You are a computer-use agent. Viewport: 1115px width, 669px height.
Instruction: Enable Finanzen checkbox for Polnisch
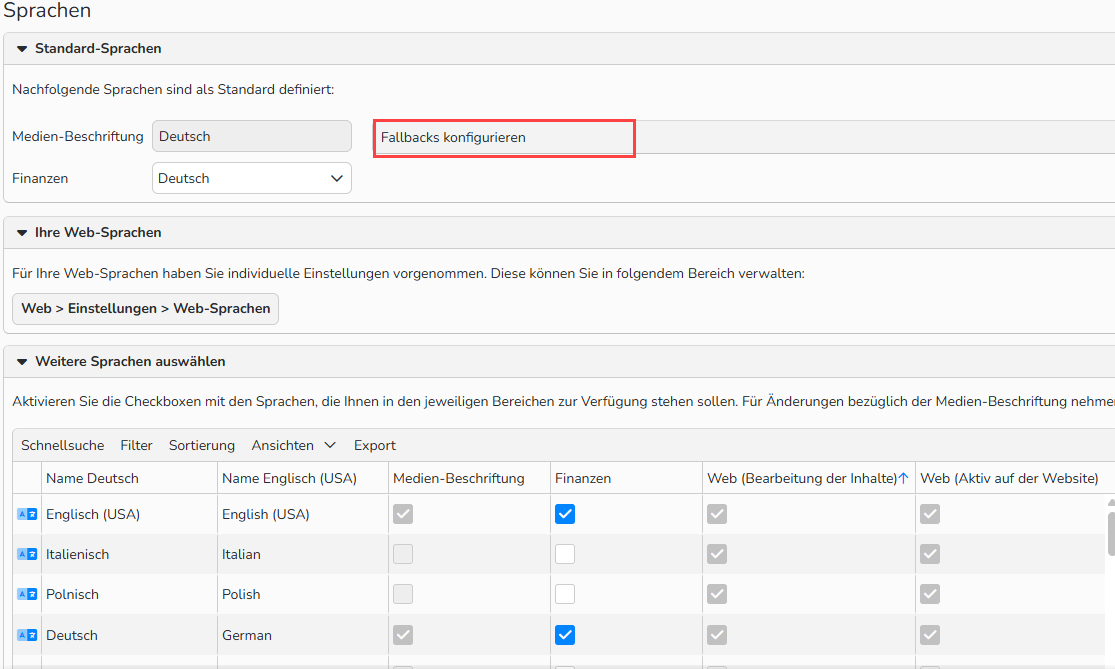[565, 594]
